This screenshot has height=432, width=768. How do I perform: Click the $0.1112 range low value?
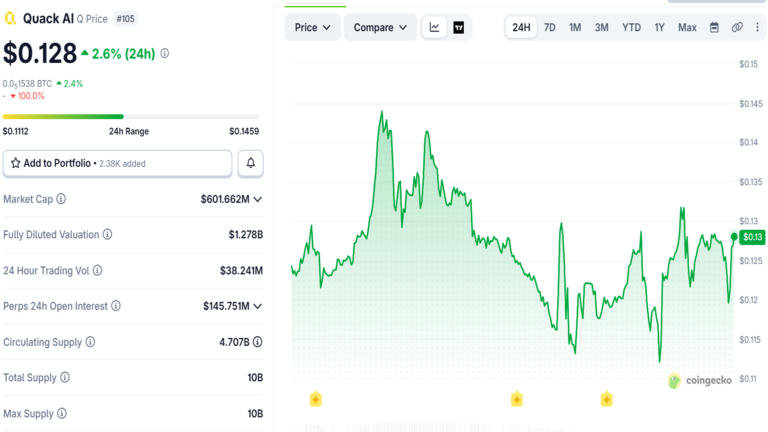click(x=16, y=131)
